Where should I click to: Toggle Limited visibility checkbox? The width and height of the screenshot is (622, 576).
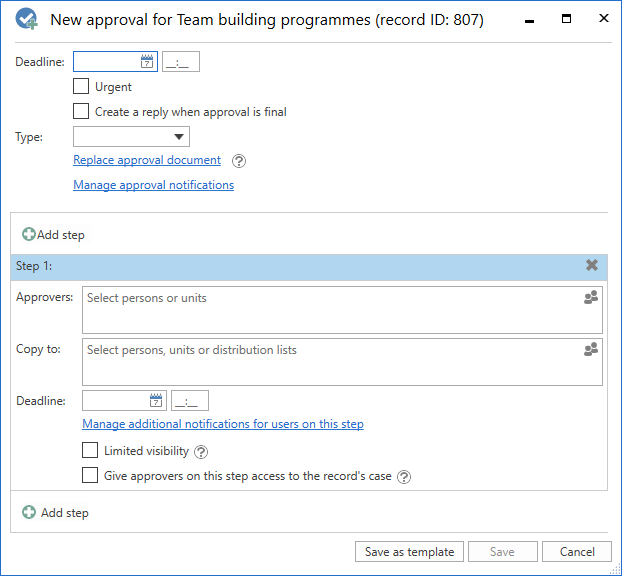pyautogui.click(x=90, y=451)
